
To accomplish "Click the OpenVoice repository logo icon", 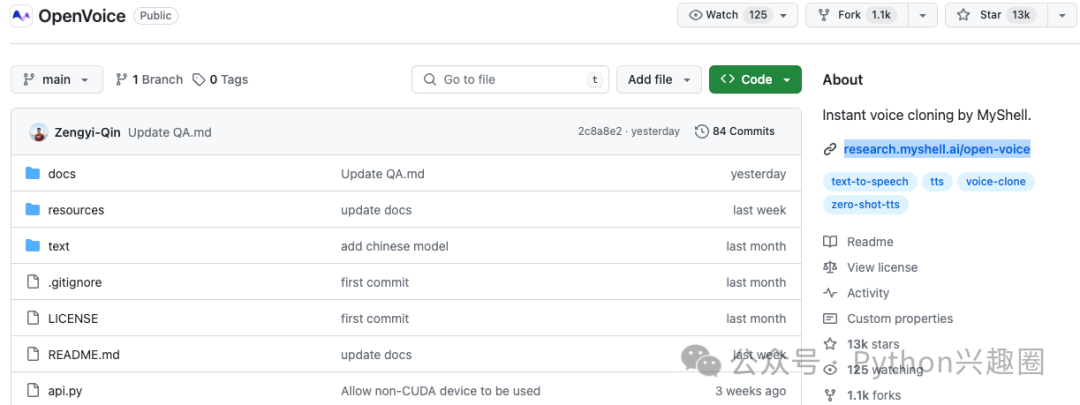I will 21,15.
